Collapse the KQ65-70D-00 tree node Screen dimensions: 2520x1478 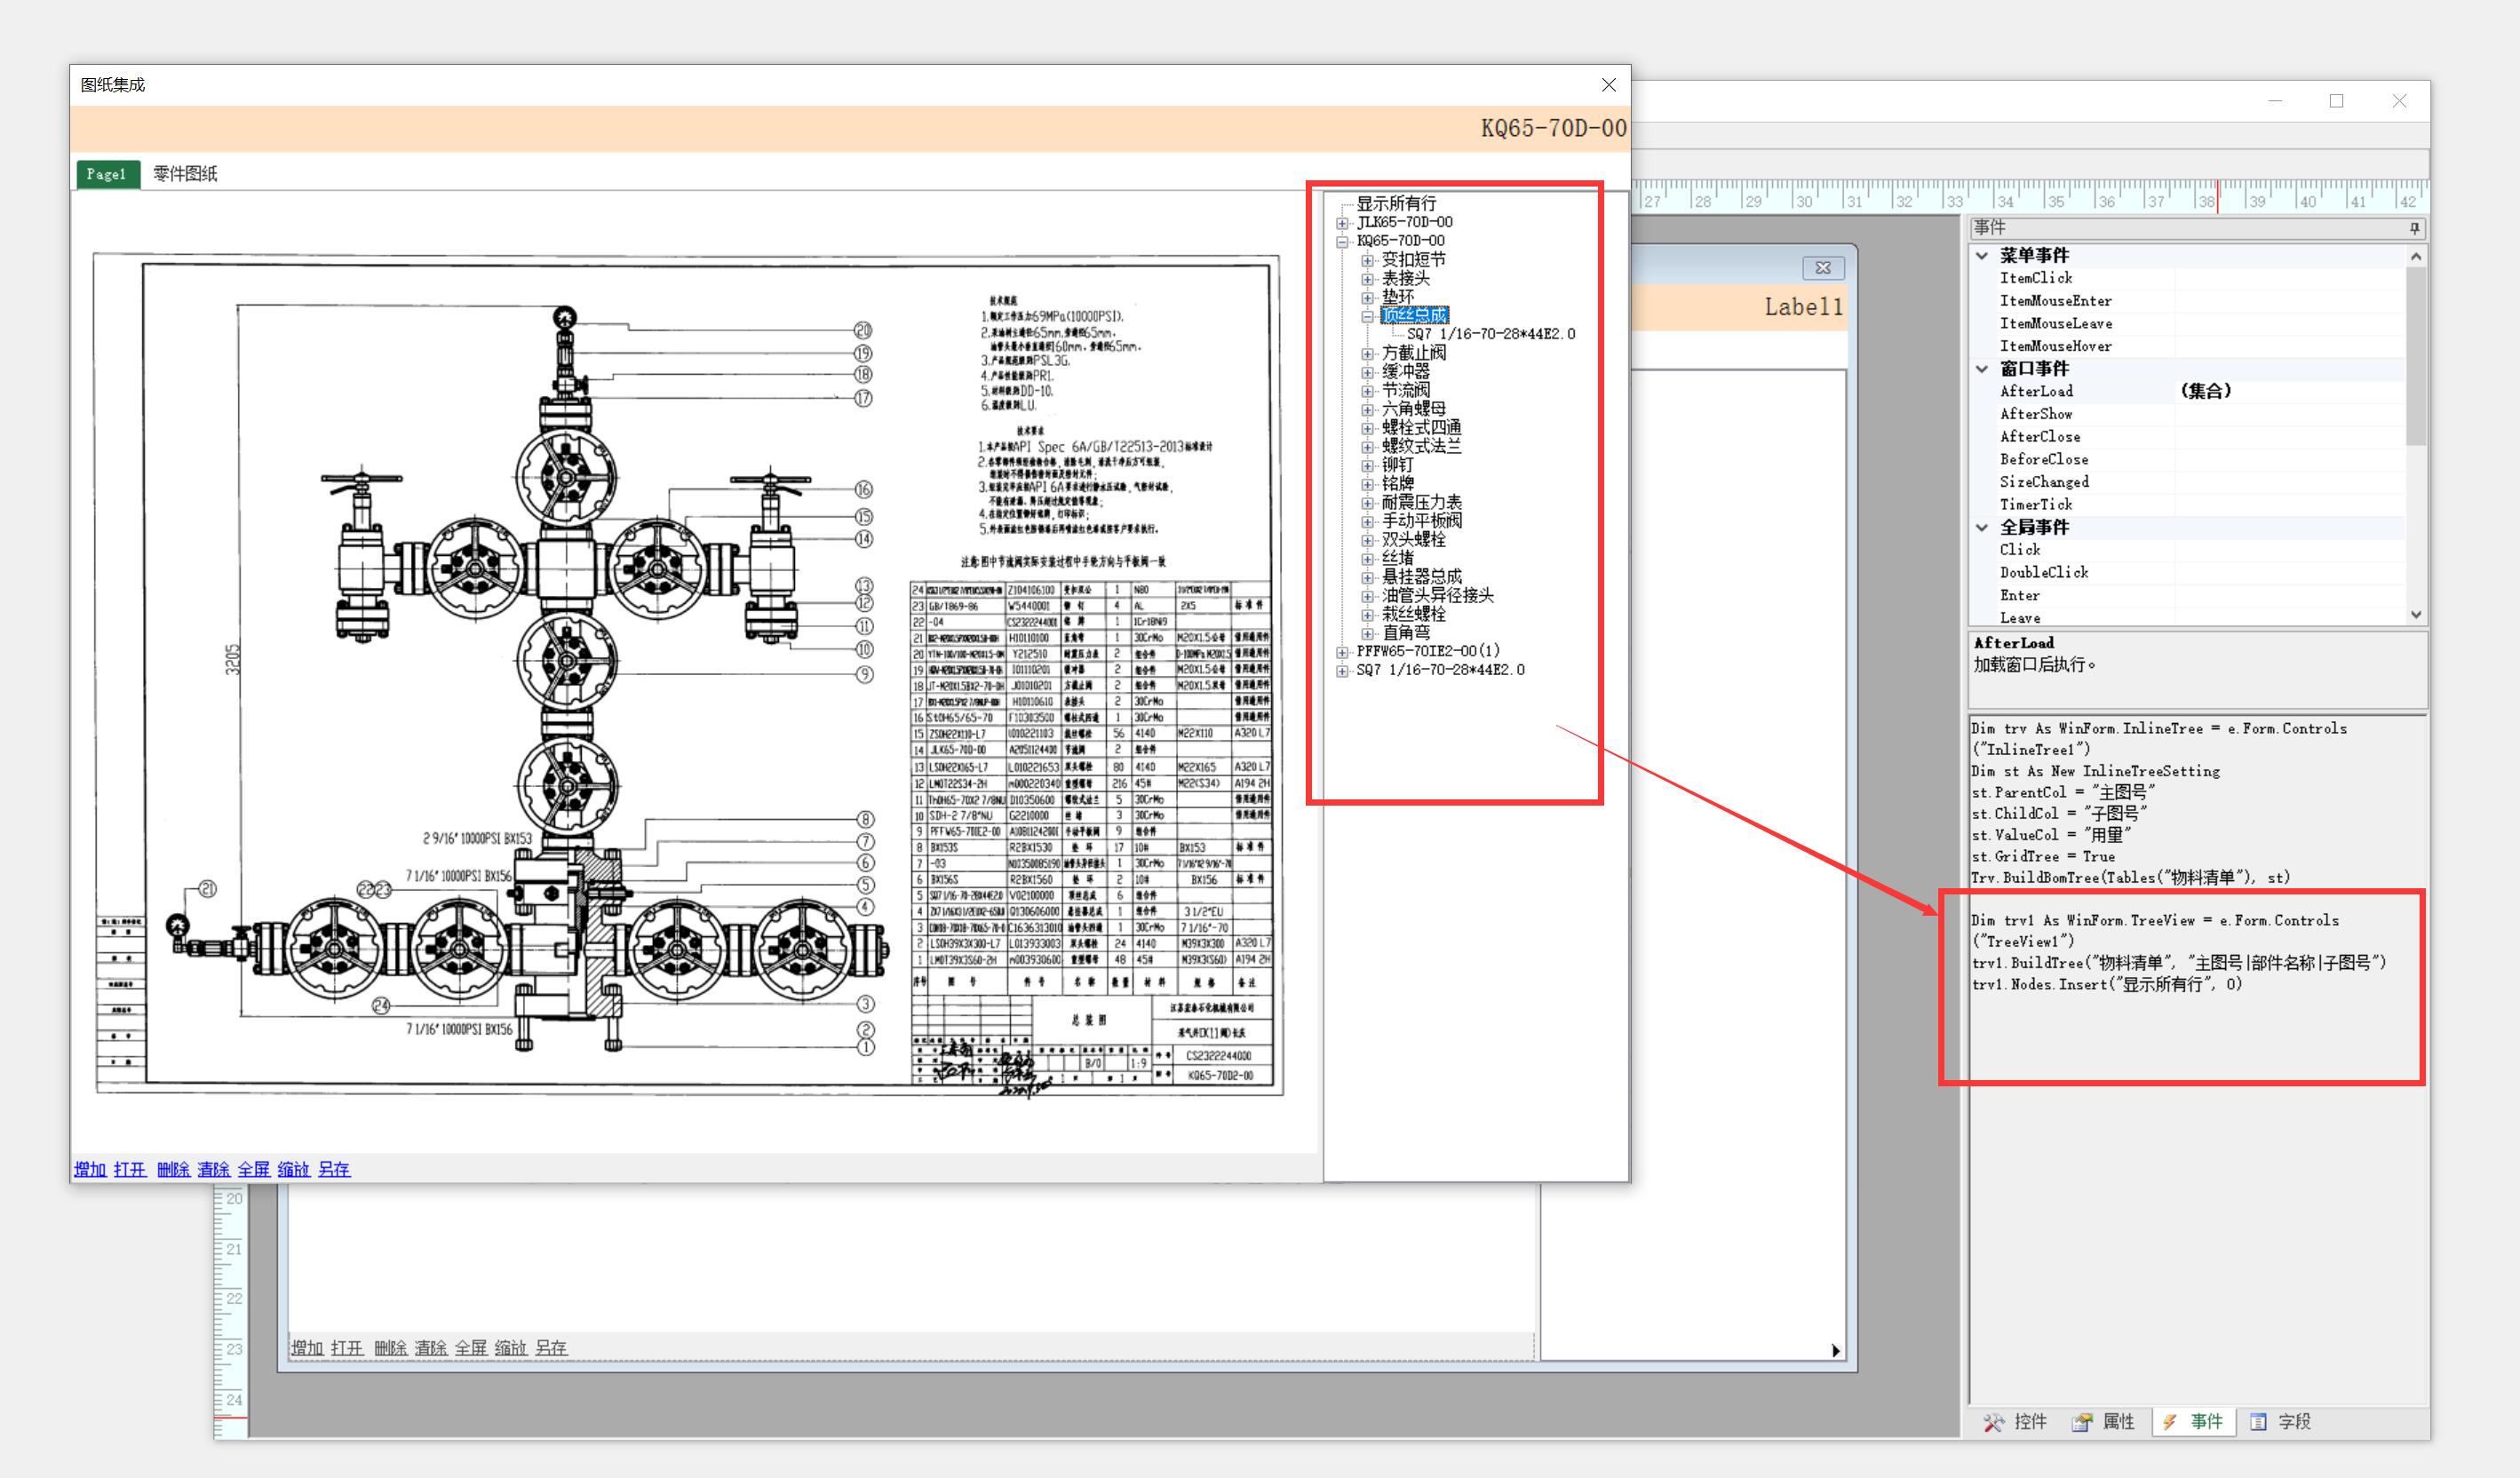point(1343,241)
